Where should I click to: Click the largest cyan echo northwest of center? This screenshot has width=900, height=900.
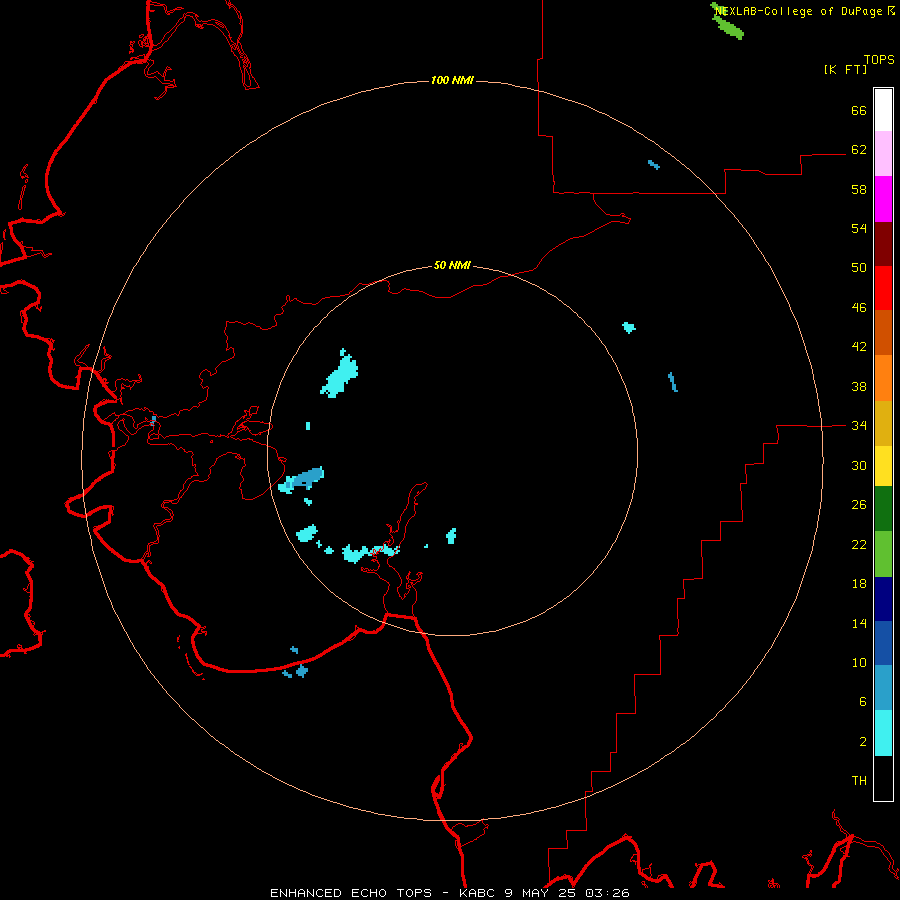[340, 374]
